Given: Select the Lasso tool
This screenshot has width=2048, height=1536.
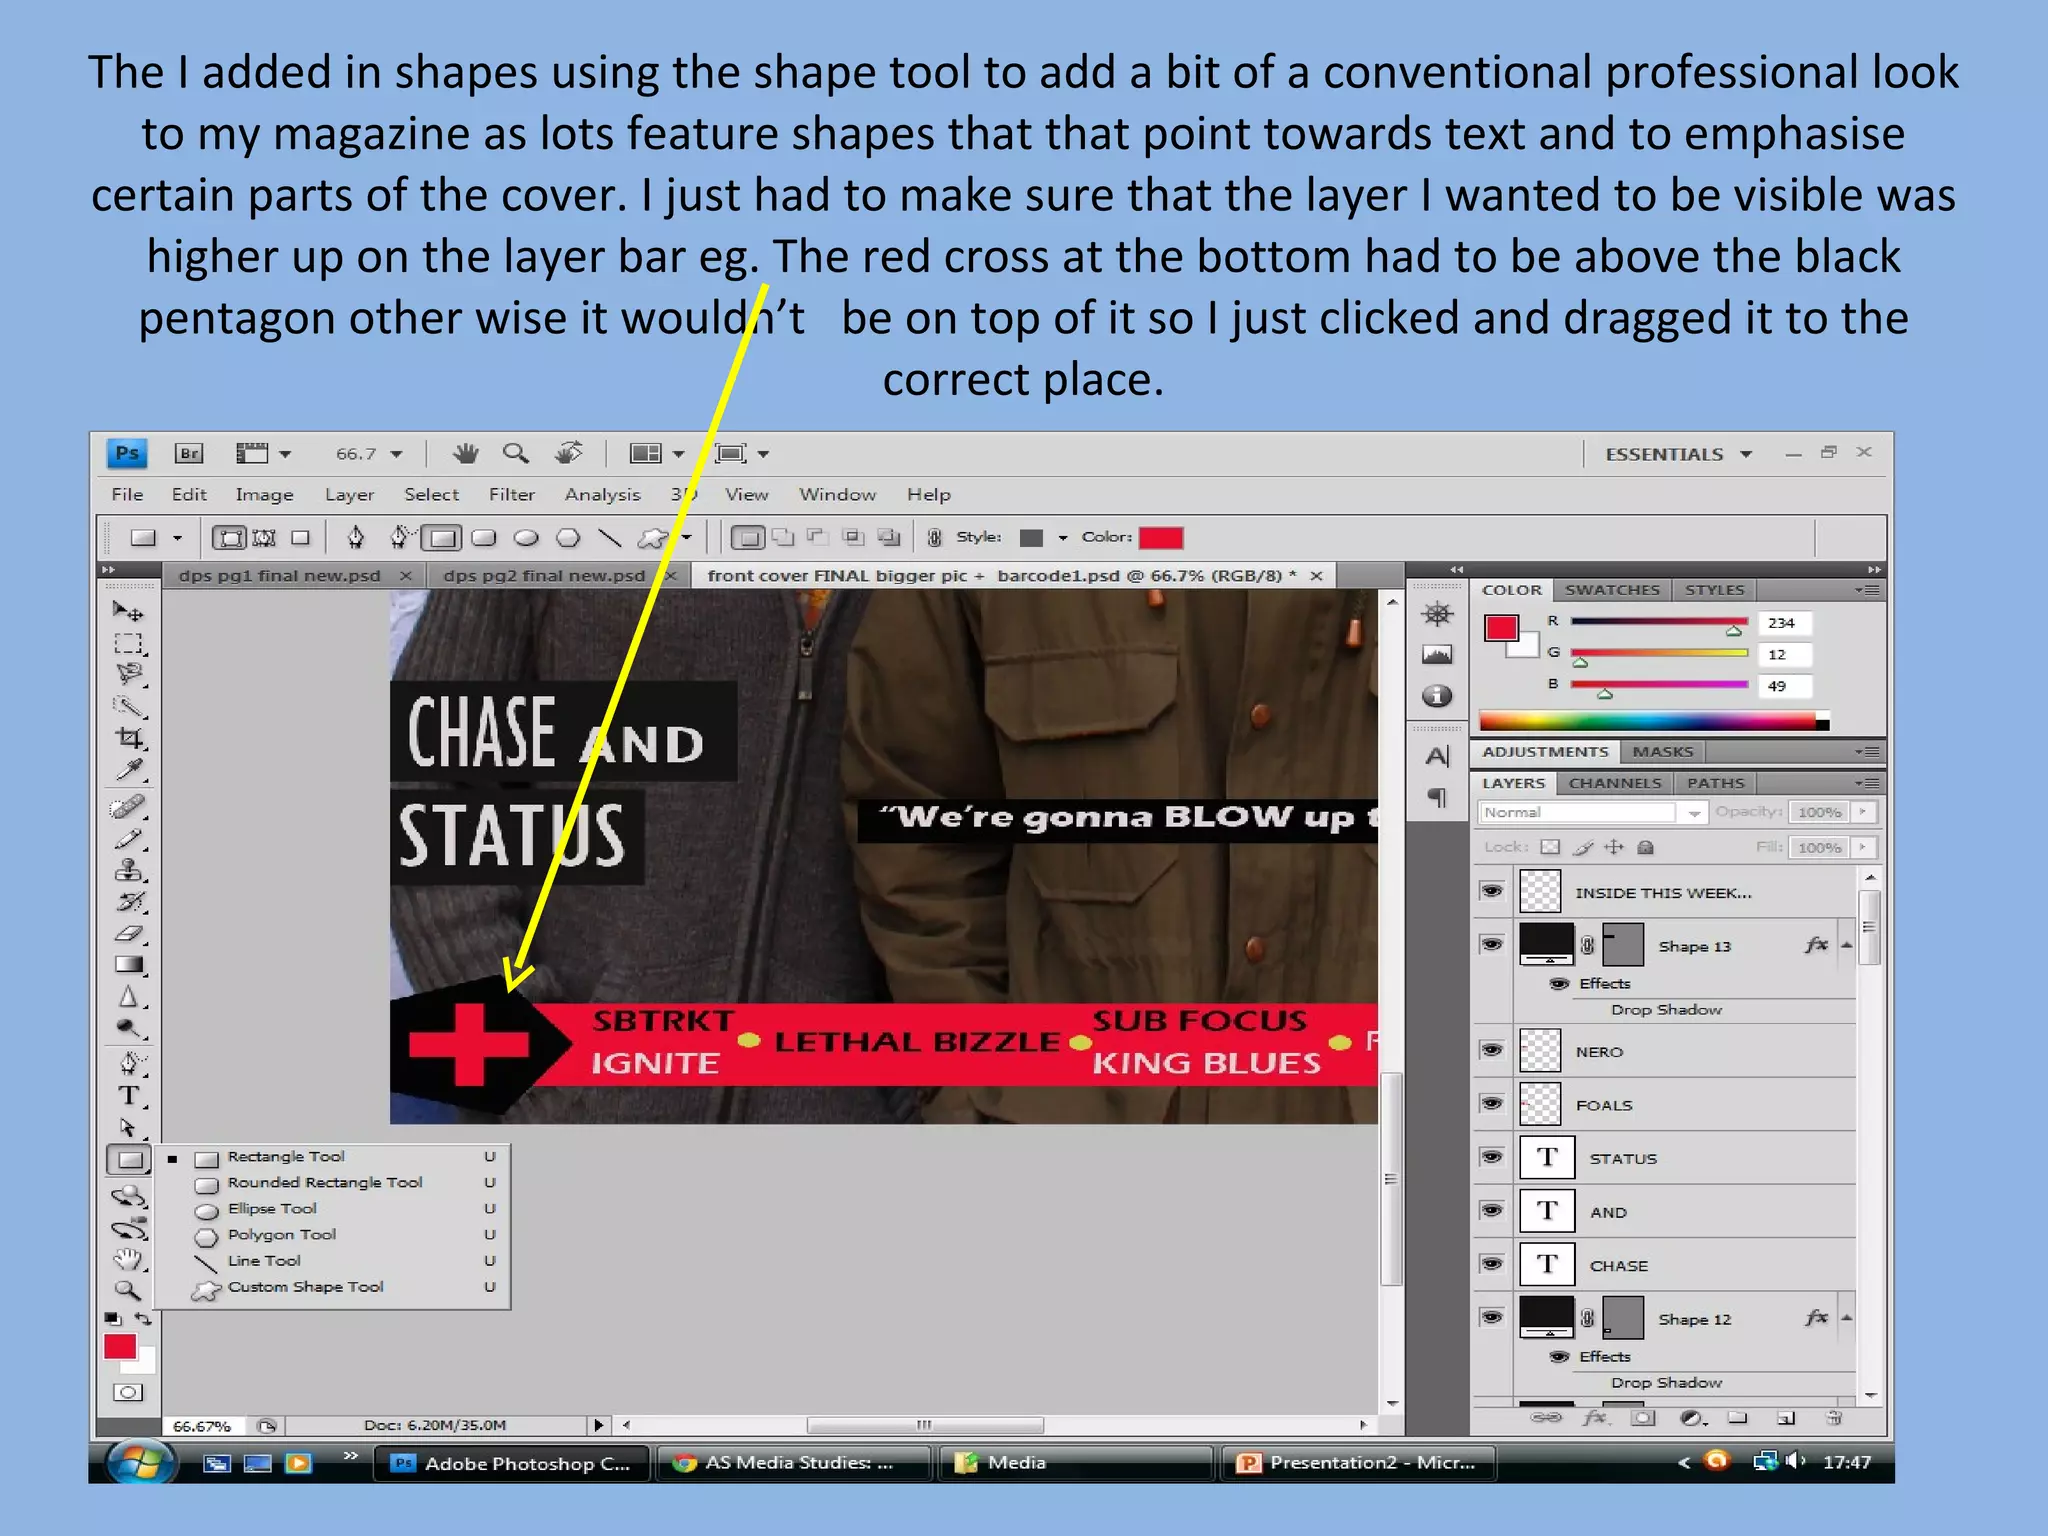Looking at the screenshot, I should 128,674.
